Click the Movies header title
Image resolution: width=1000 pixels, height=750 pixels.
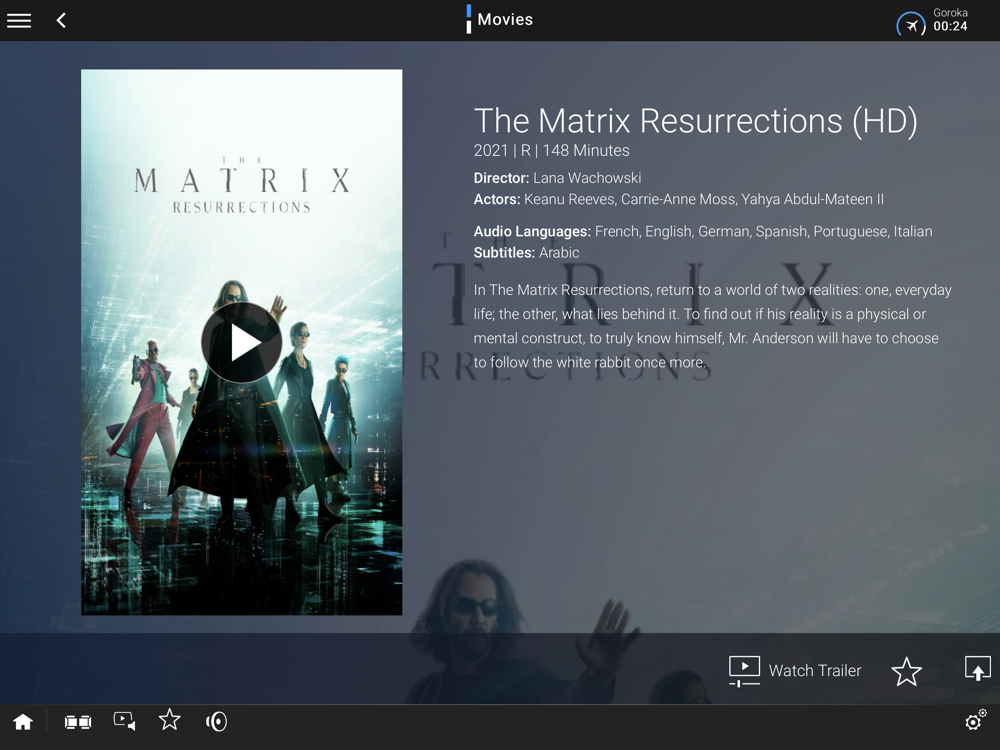(505, 20)
